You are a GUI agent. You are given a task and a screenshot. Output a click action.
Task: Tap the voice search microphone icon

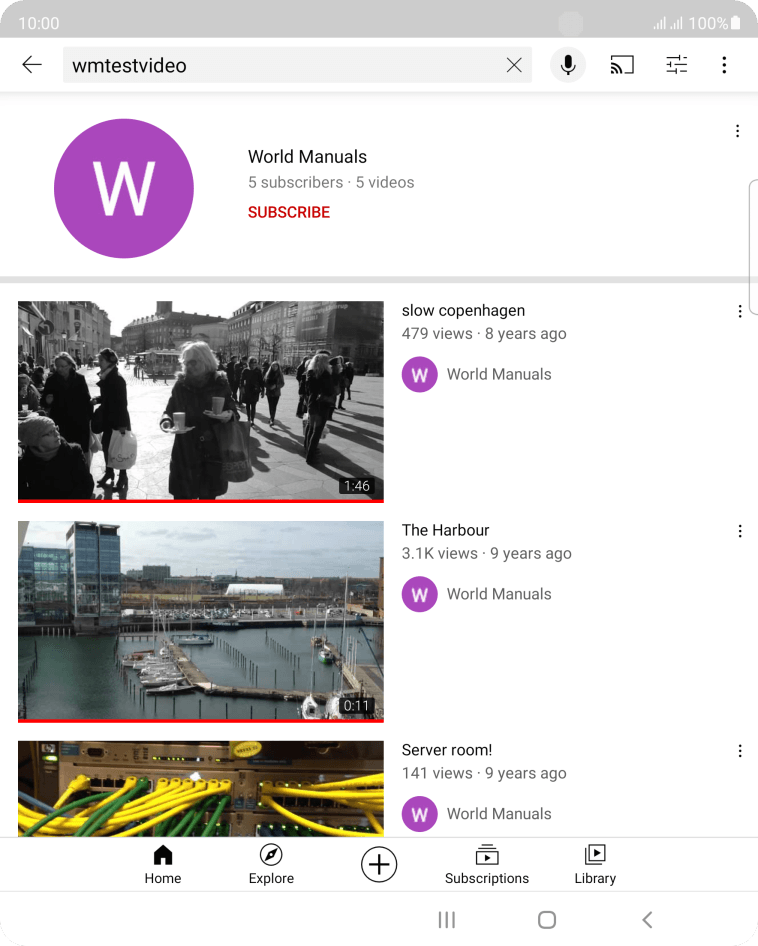pyautogui.click(x=567, y=65)
